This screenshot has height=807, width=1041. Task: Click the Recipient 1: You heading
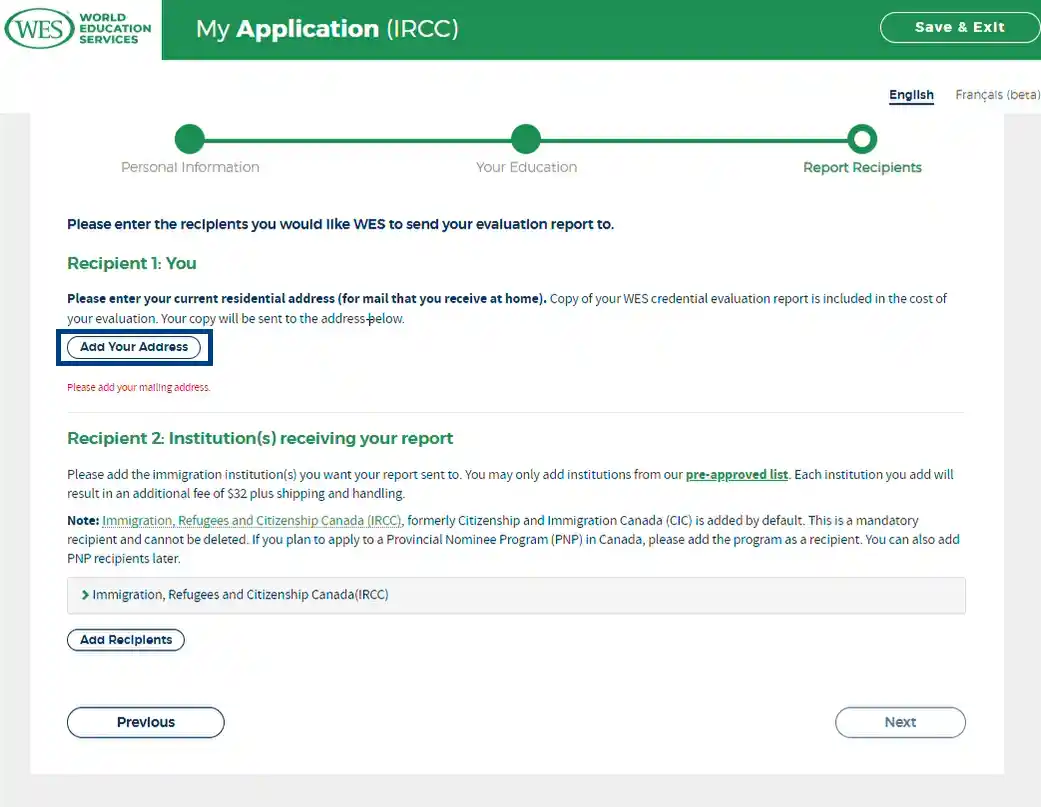(131, 263)
